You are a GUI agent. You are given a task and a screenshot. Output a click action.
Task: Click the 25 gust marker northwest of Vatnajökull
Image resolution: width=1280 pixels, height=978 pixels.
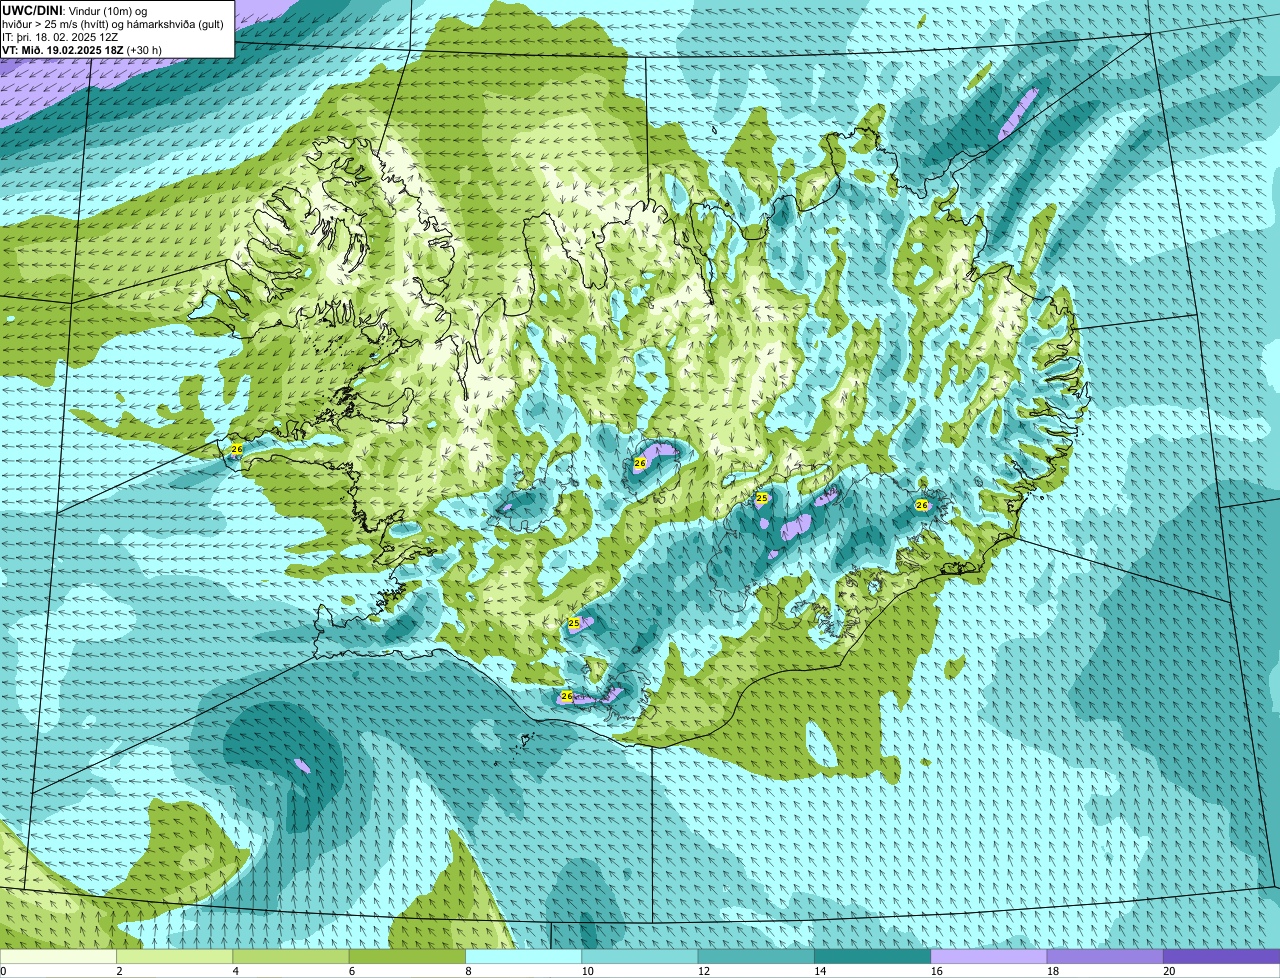click(x=761, y=498)
